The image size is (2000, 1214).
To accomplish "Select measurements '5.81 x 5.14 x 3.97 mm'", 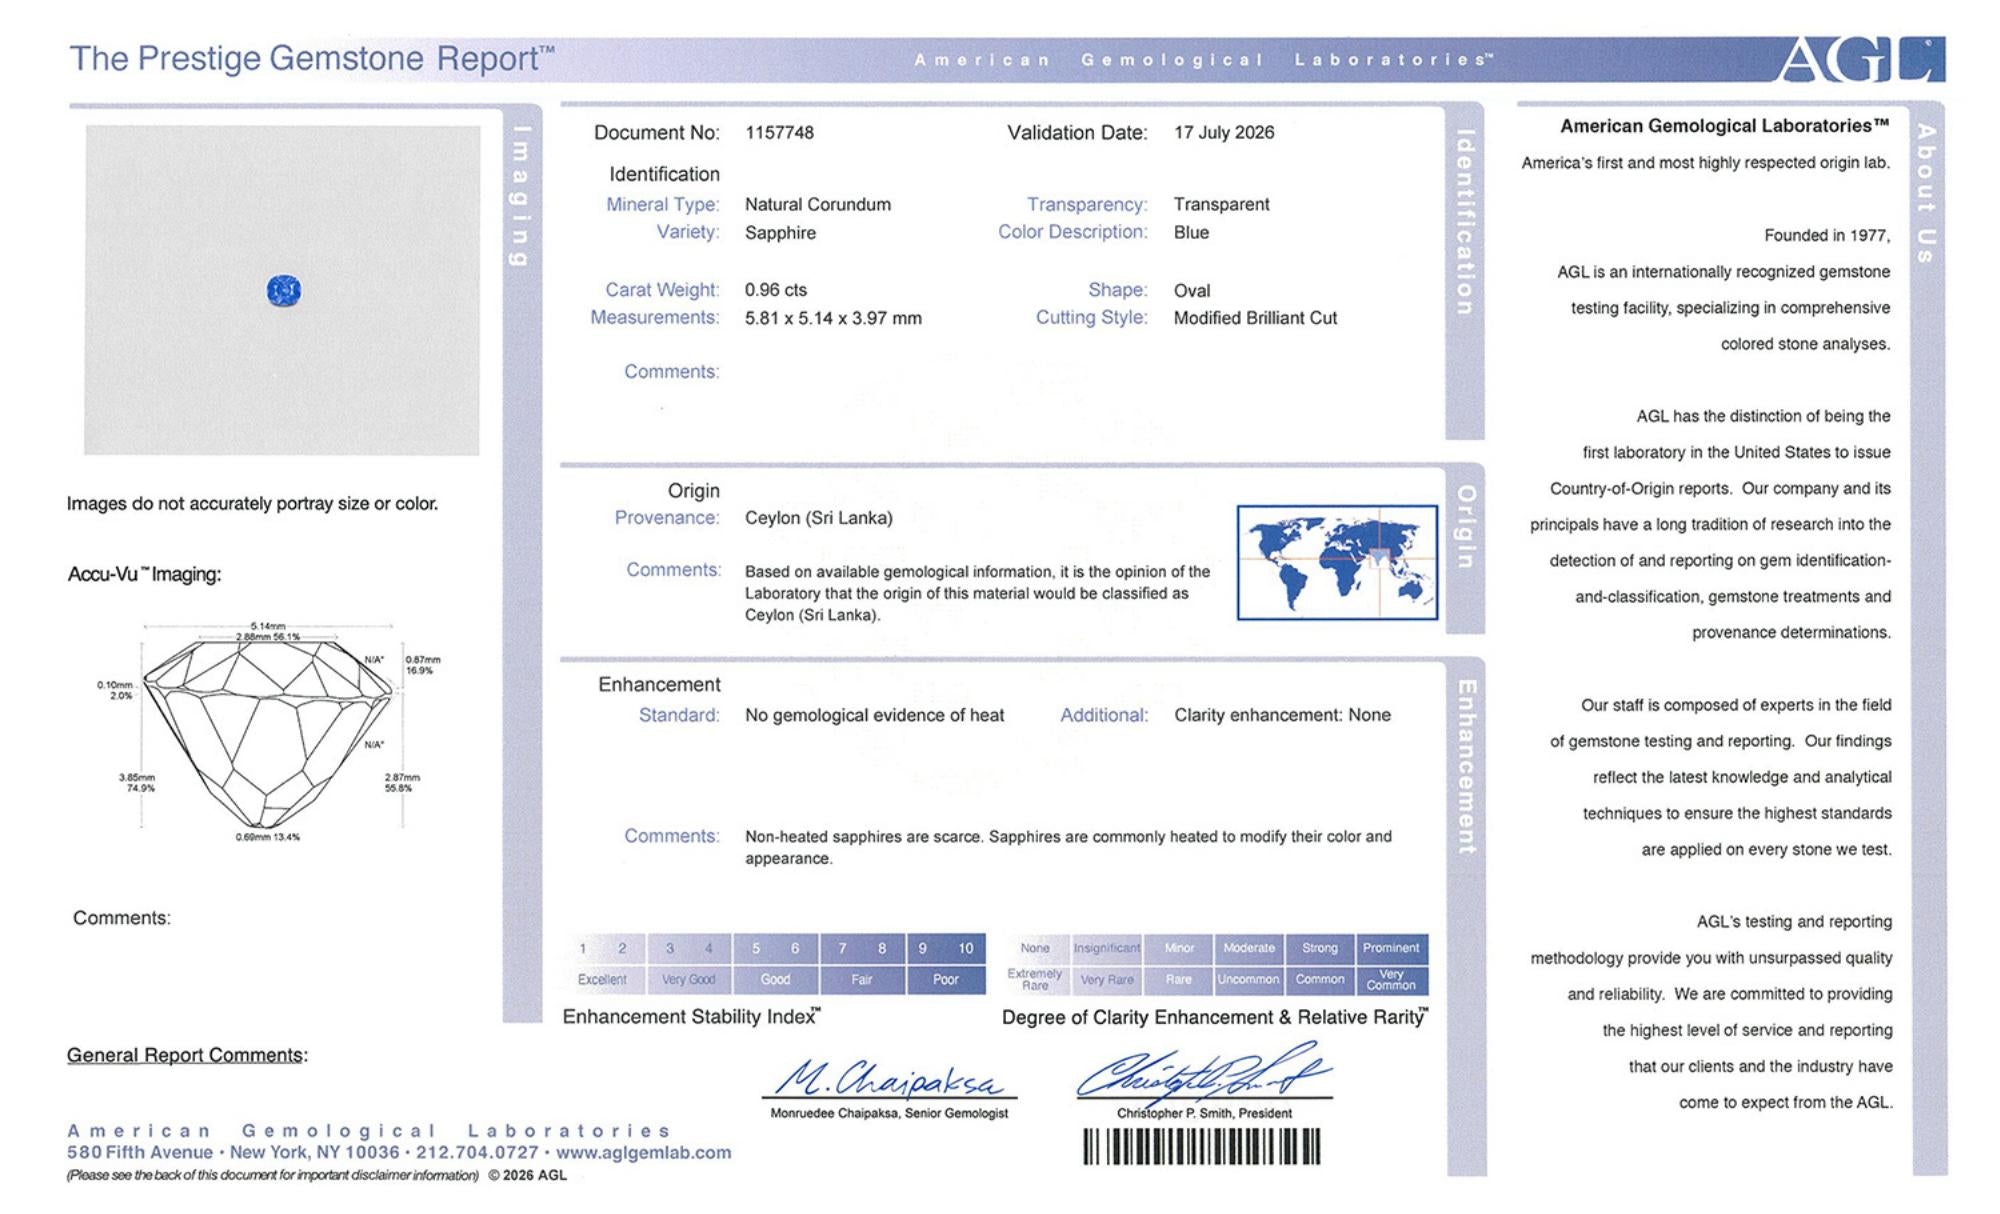I will [833, 318].
